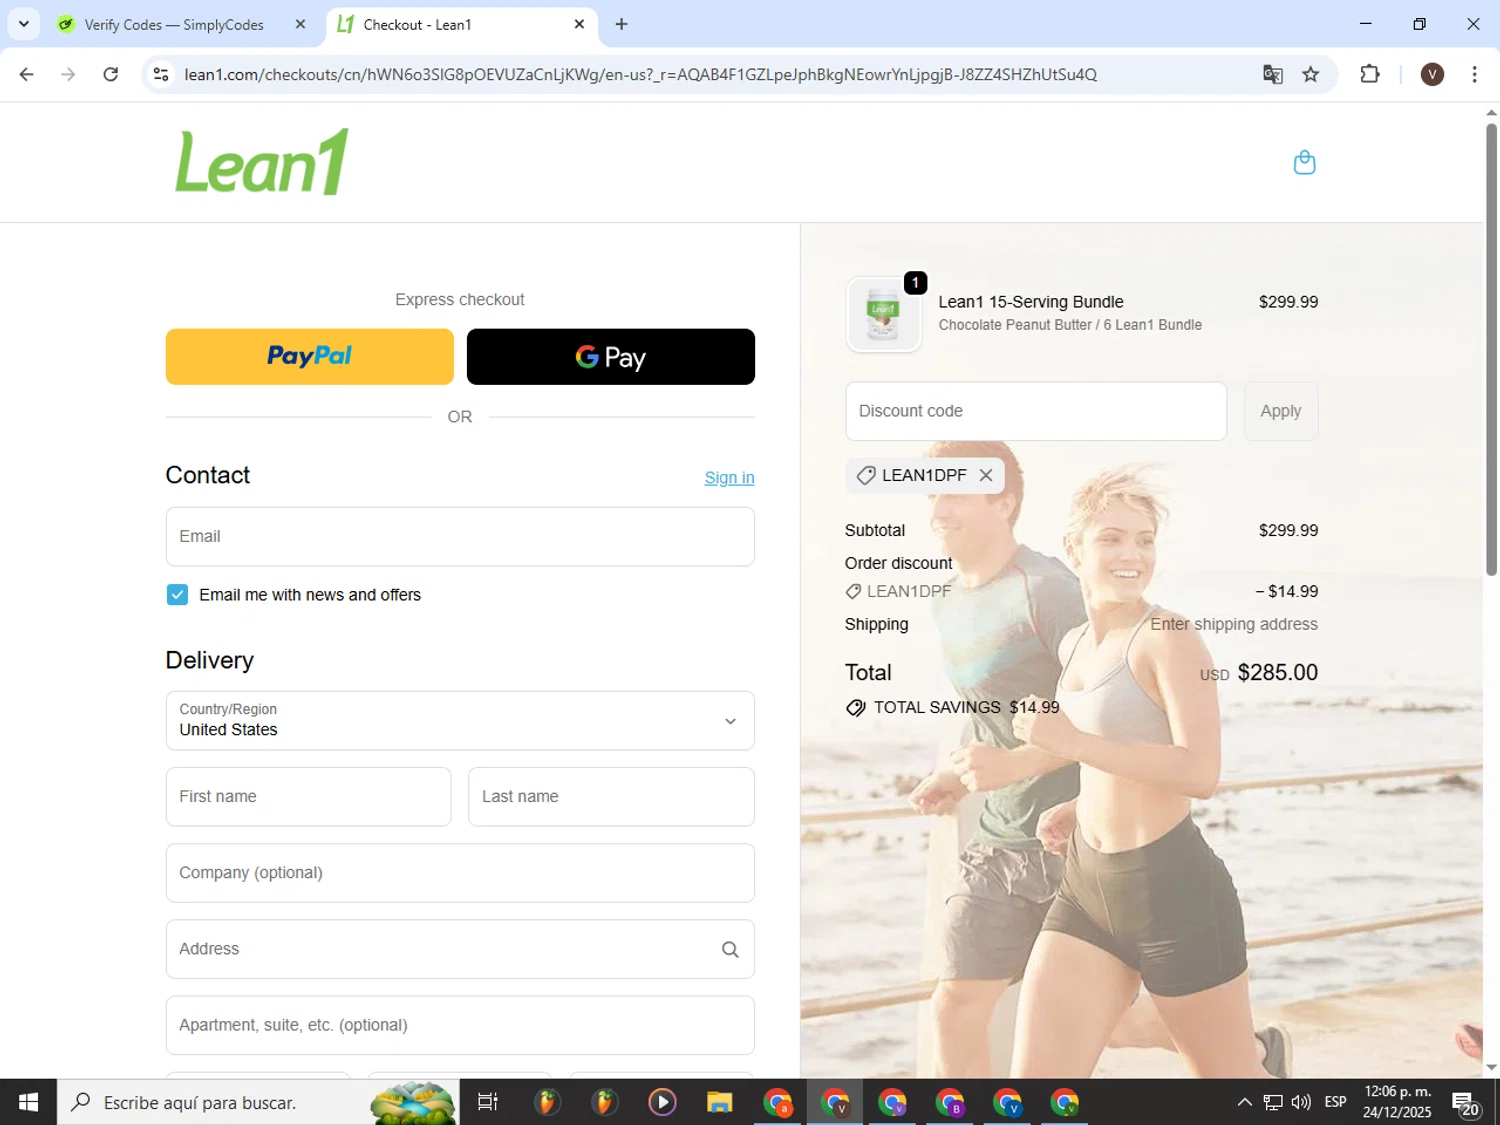1500x1125 pixels.
Task: Pay with the Google Pay button
Action: 611,357
